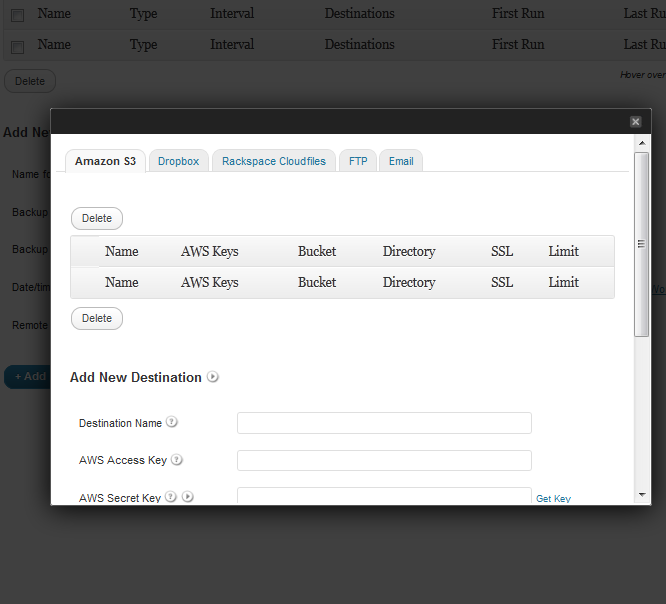Click AWS Keys in S3 table footer row
Viewport: 666px width, 604px height.
click(x=210, y=282)
